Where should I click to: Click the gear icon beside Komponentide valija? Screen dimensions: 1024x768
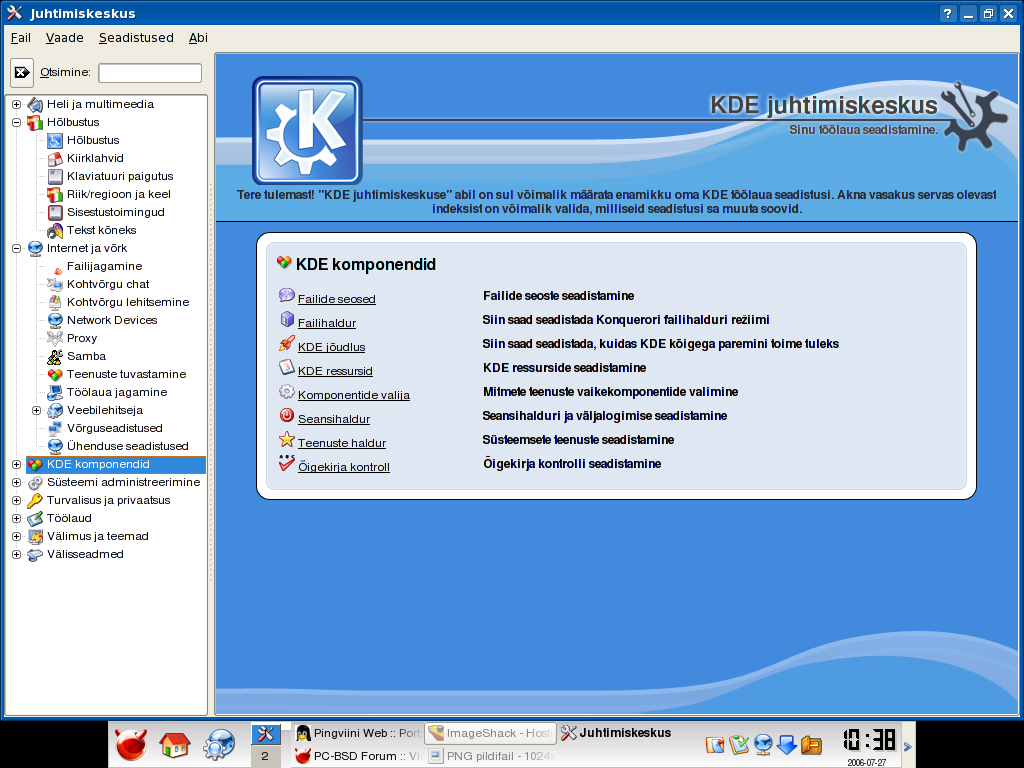pos(287,392)
